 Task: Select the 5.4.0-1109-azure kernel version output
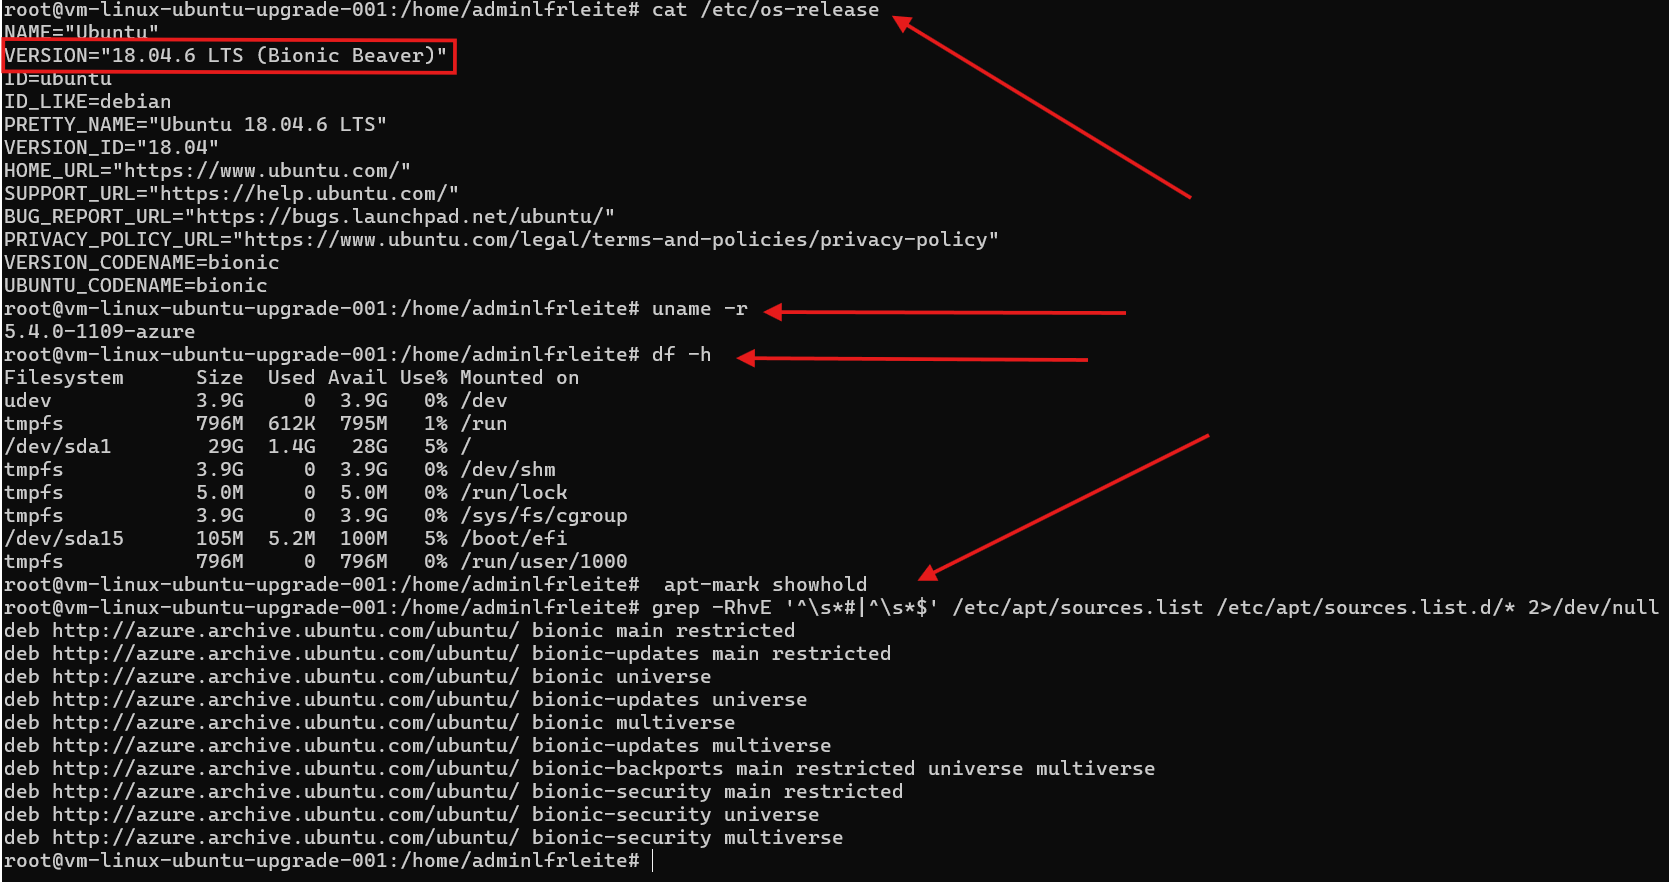pos(100,332)
